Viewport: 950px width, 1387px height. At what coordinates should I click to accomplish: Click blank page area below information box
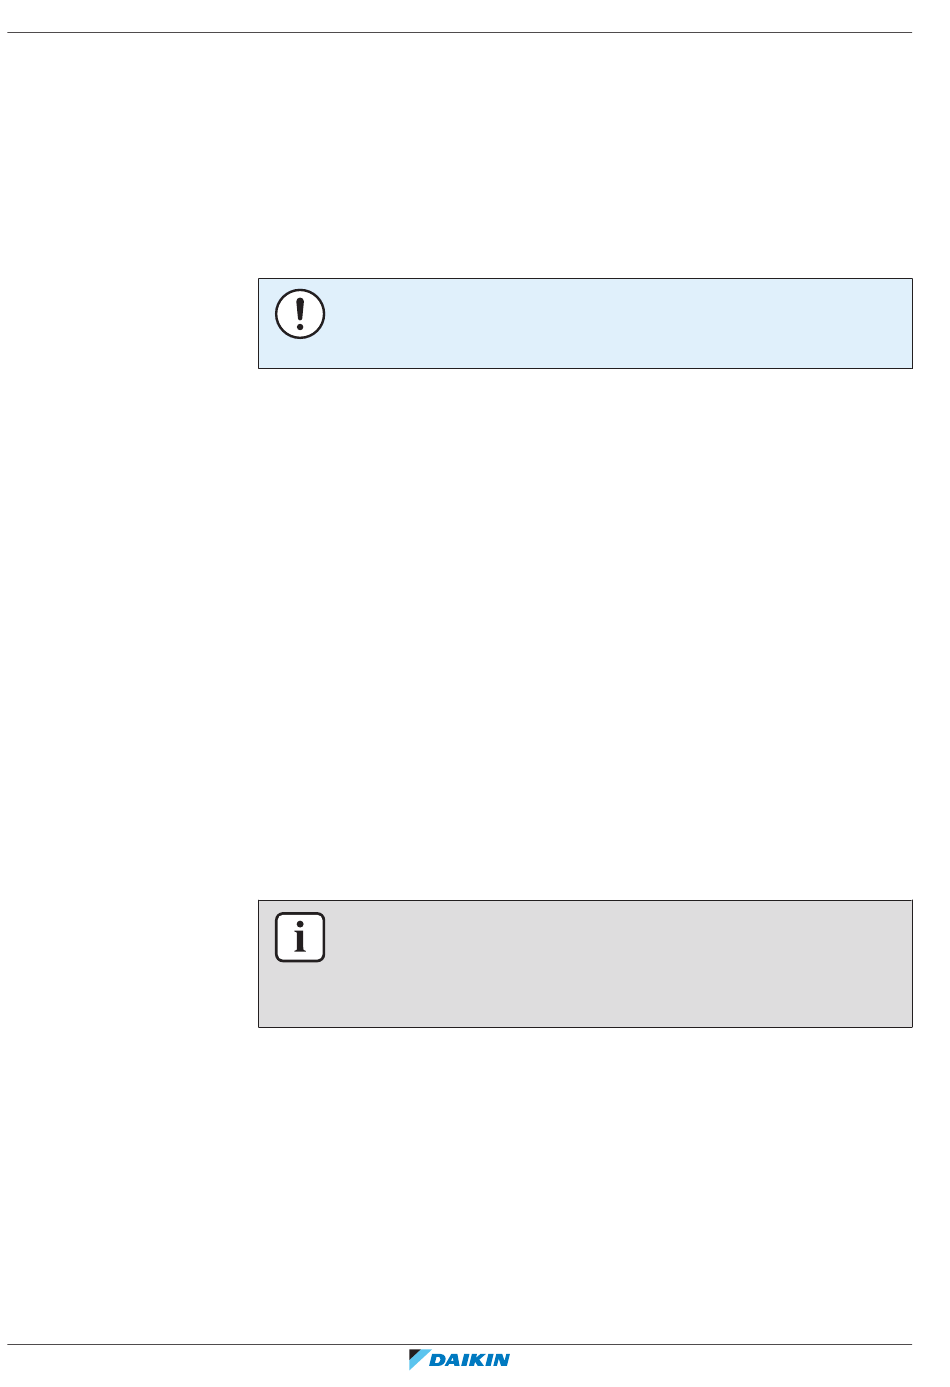(x=585, y=1185)
